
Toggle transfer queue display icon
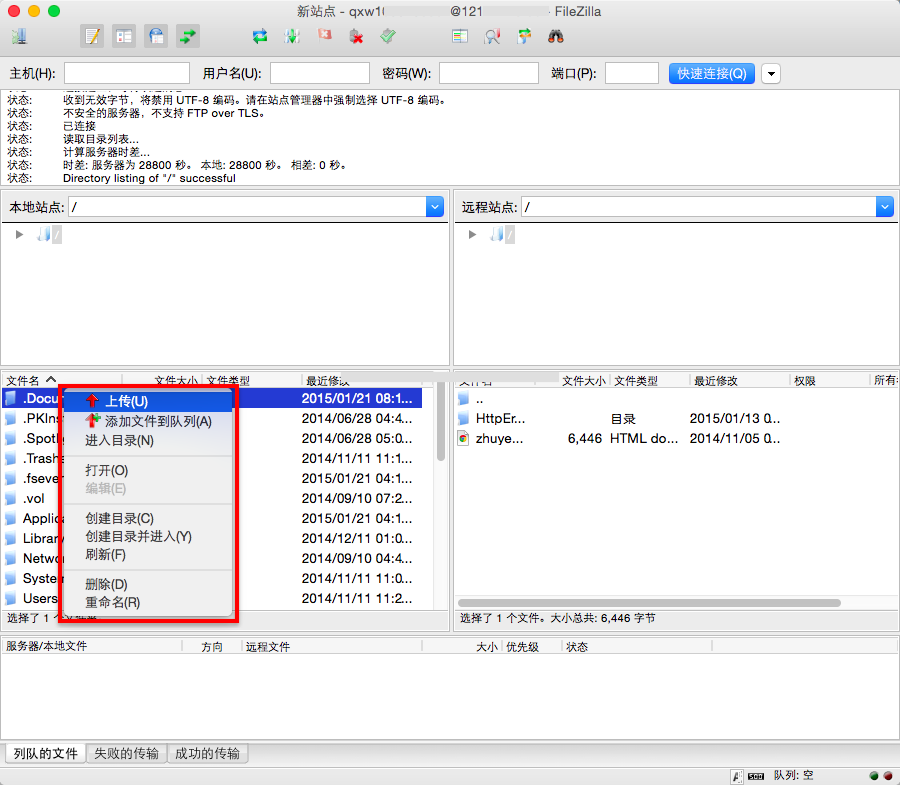point(188,37)
